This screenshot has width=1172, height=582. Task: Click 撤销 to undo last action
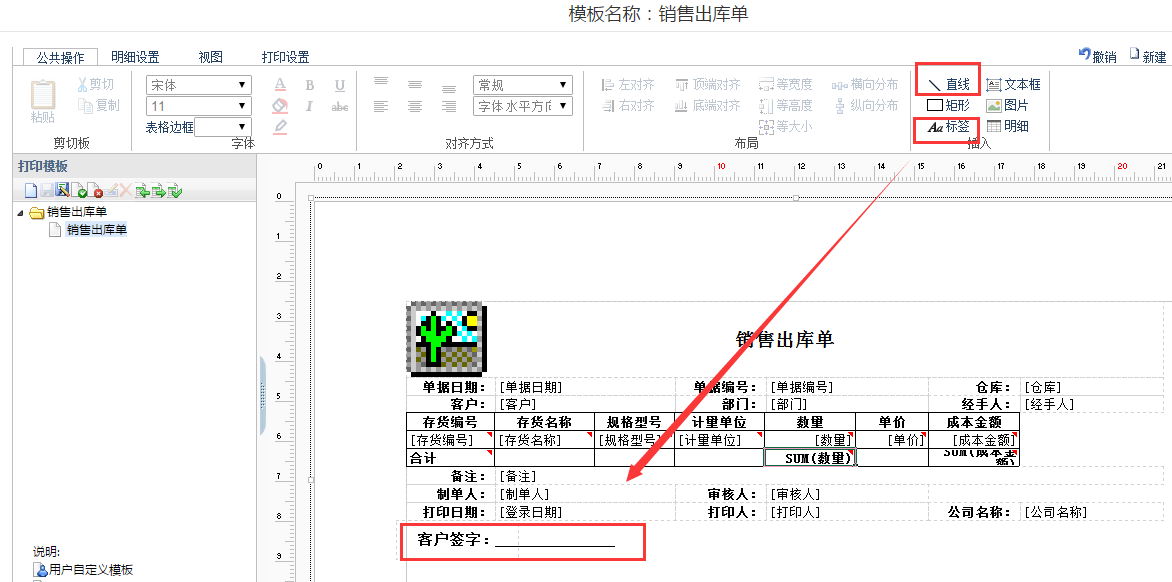[x=1097, y=56]
